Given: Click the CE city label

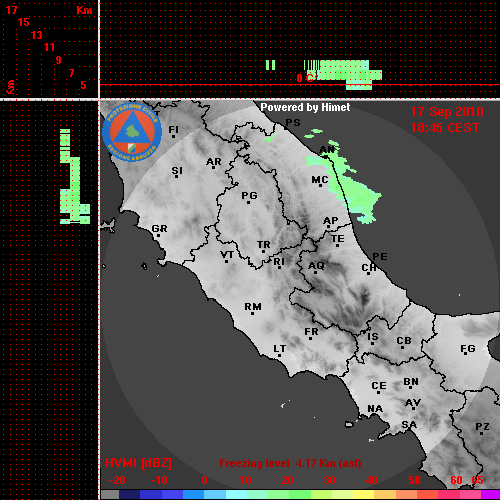Looking at the screenshot, I should pyautogui.click(x=379, y=386).
